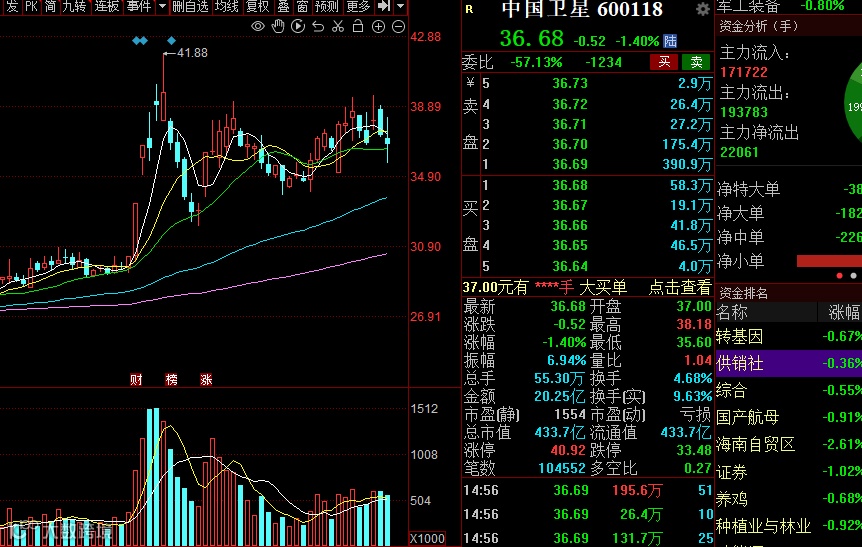
Task: Click sell level 1 price 36.69
Action: pyautogui.click(x=570, y=164)
